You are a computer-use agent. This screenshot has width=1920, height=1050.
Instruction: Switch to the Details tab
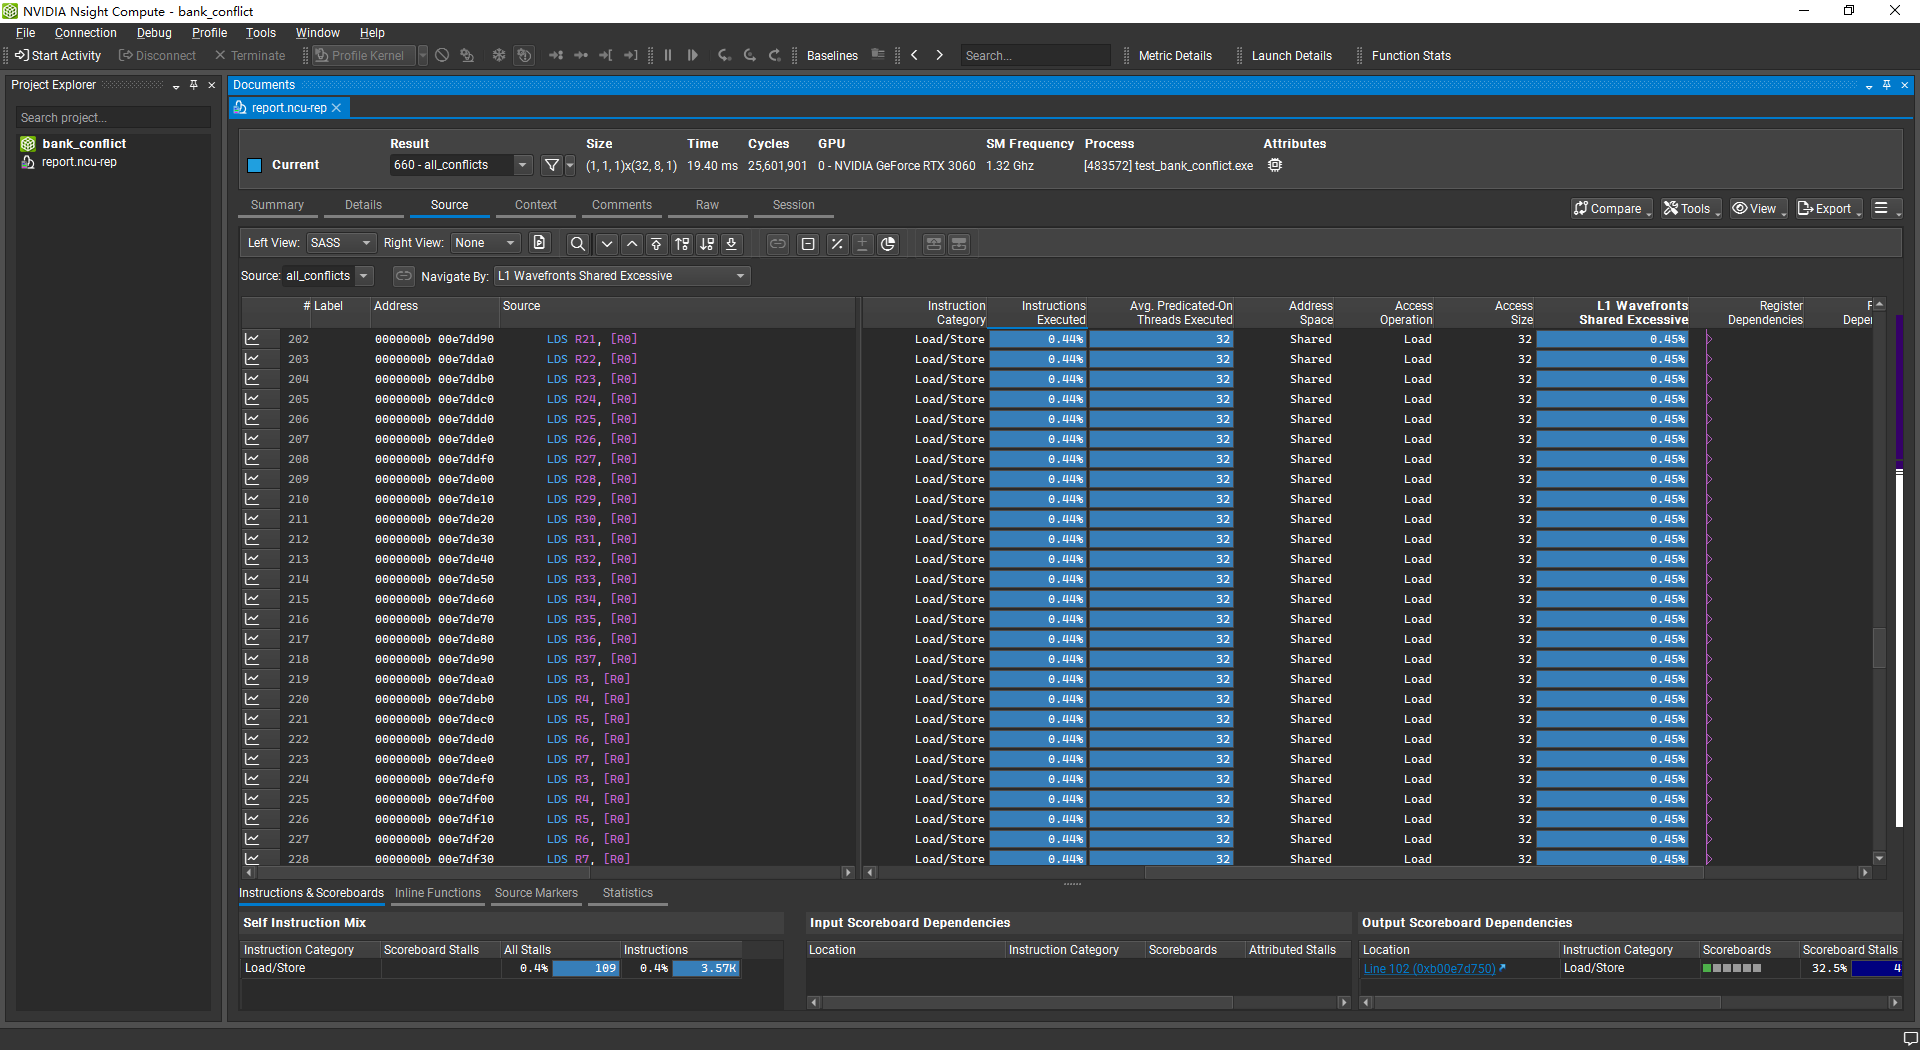point(363,205)
